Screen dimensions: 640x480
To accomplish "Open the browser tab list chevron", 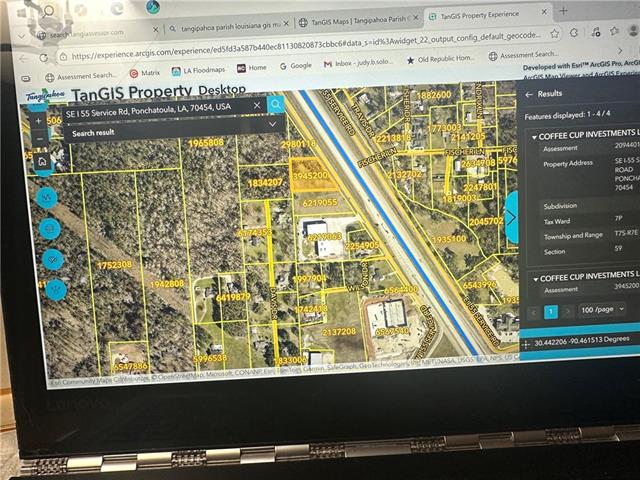I will (x=21, y=36).
